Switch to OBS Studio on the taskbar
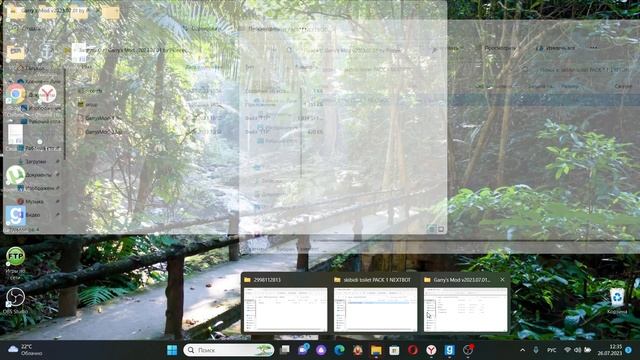The width and height of the screenshot is (640, 360). [468, 350]
